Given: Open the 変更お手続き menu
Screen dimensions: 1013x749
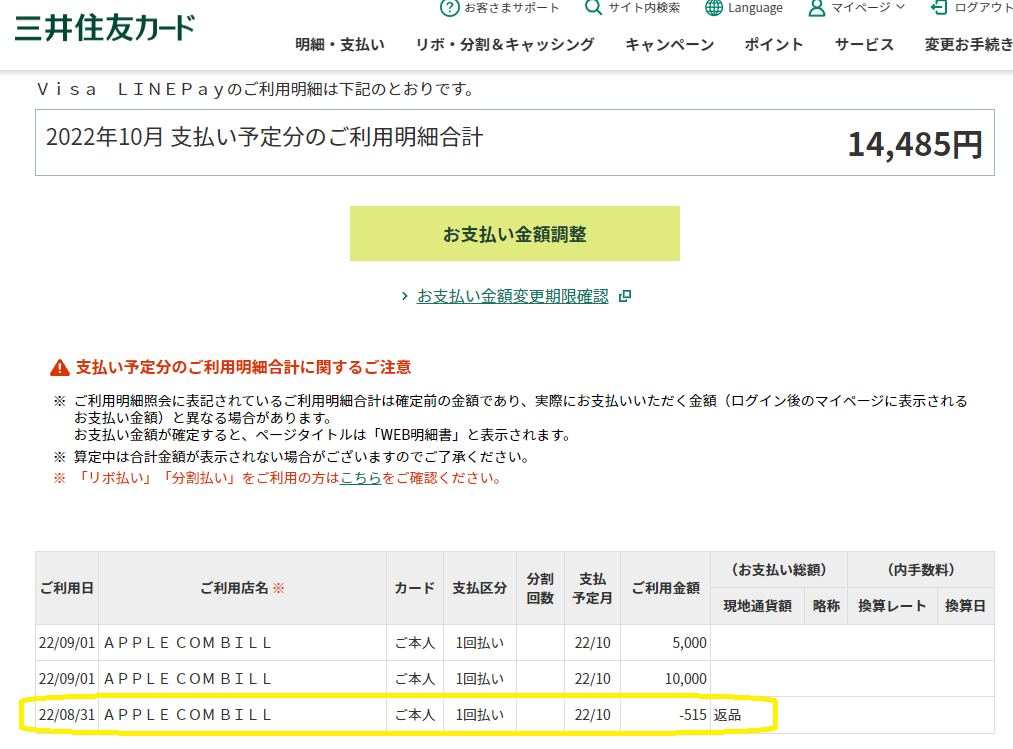Looking at the screenshot, I should [x=968, y=45].
